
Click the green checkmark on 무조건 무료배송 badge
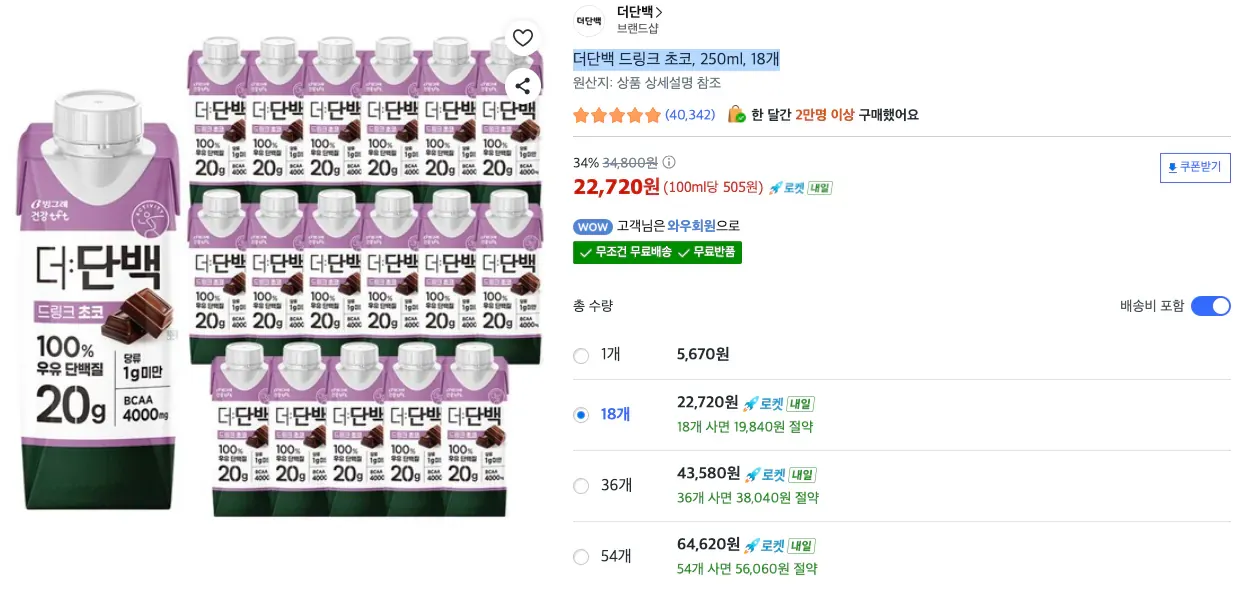[585, 252]
